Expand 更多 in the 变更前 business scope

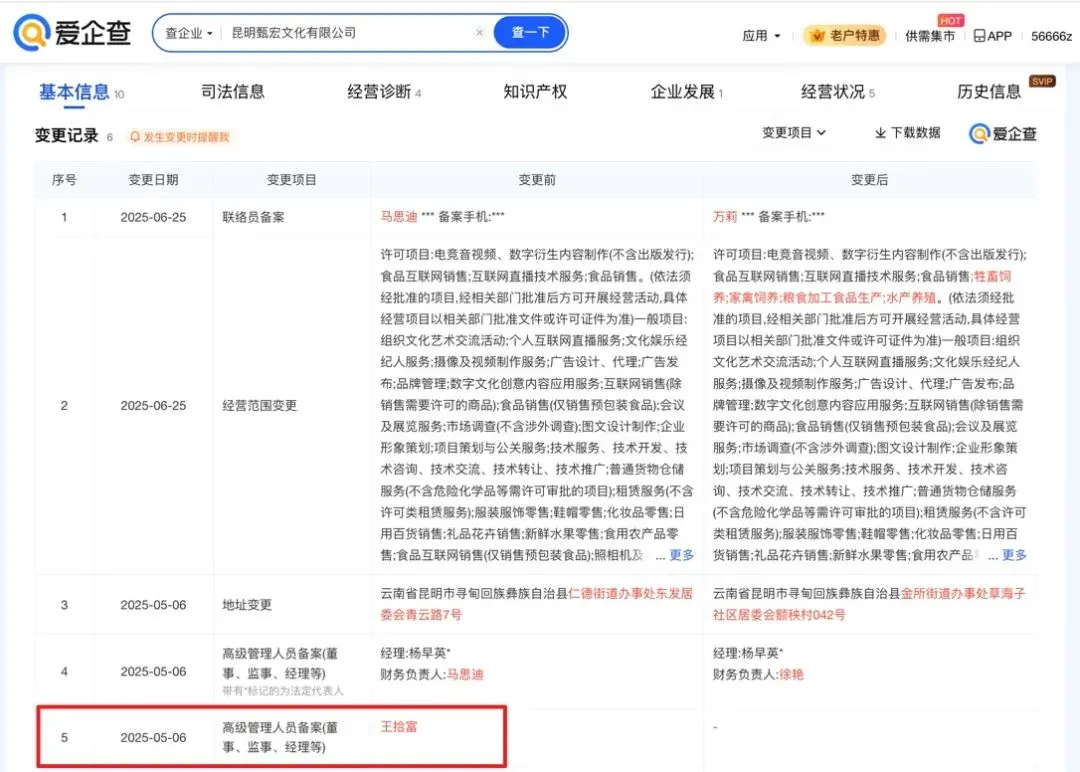point(681,555)
